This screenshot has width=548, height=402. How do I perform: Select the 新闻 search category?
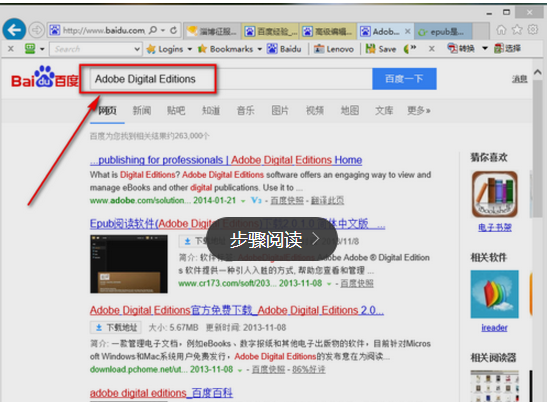tap(142, 110)
